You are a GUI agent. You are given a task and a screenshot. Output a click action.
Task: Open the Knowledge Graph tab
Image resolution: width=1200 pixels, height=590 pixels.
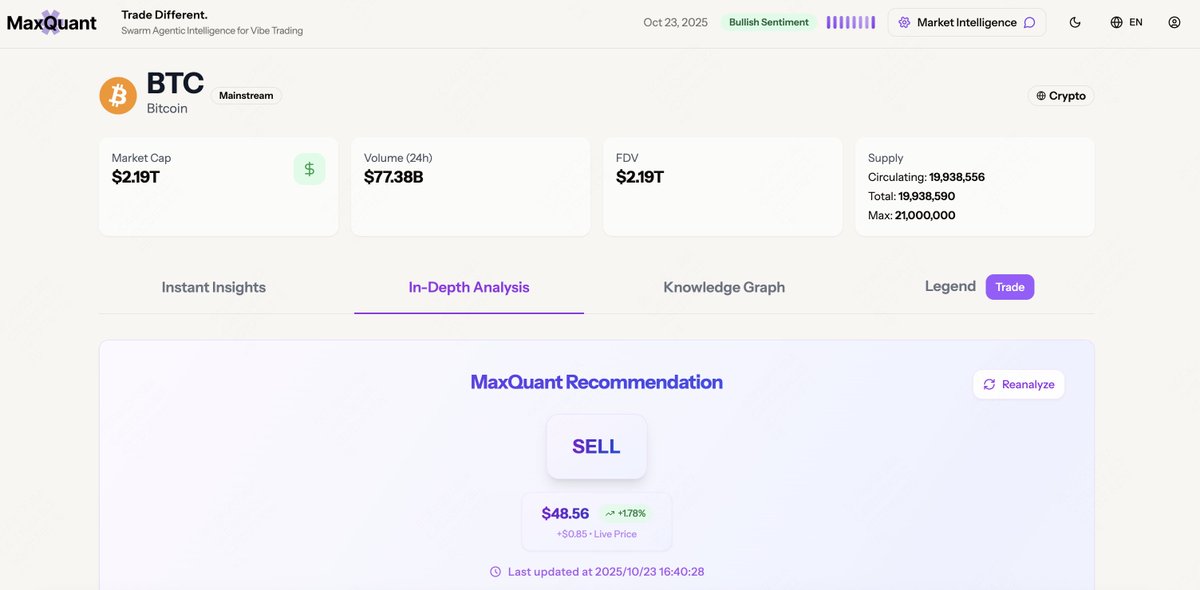(x=724, y=287)
